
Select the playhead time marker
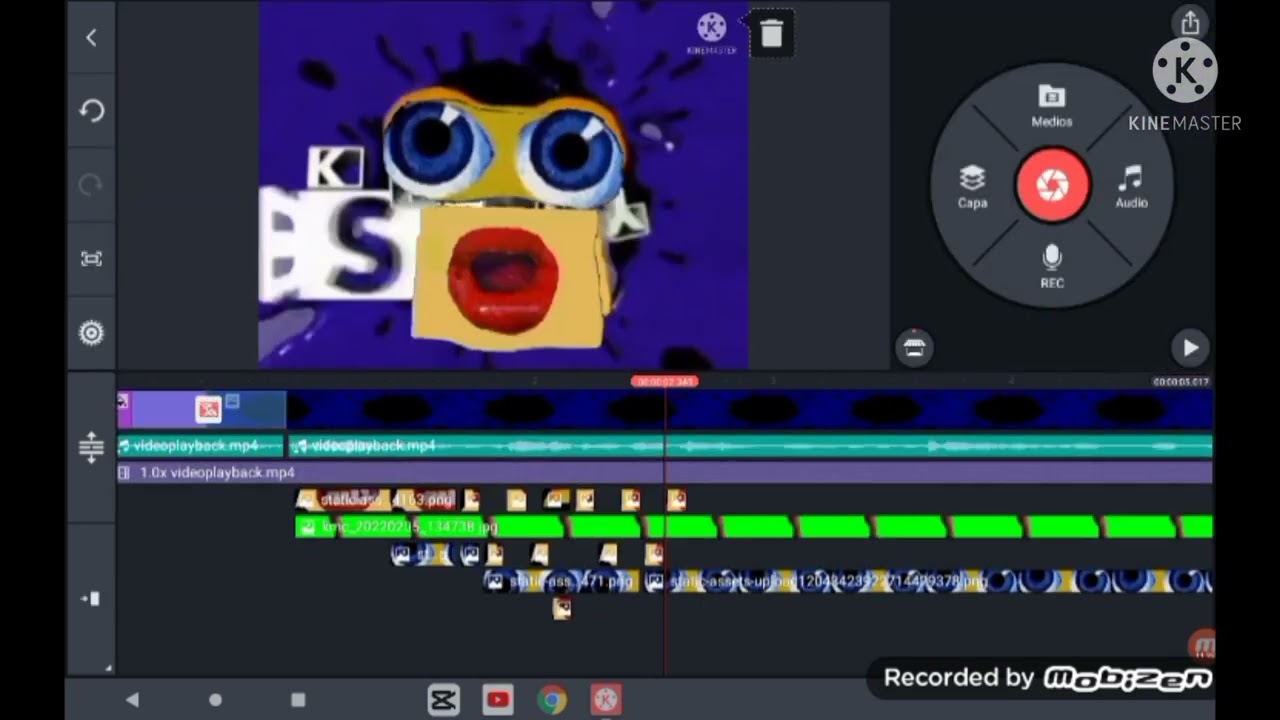tap(665, 381)
